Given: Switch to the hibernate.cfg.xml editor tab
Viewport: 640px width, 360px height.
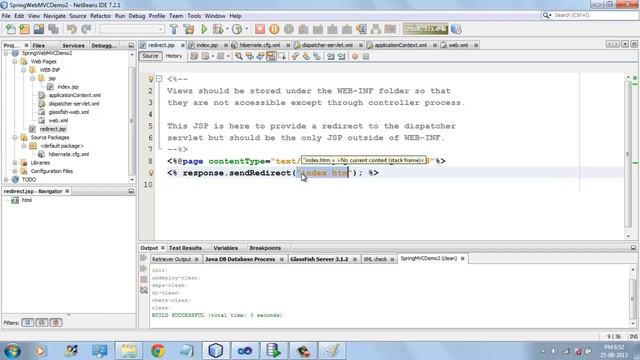Looking at the screenshot, I should 260,45.
